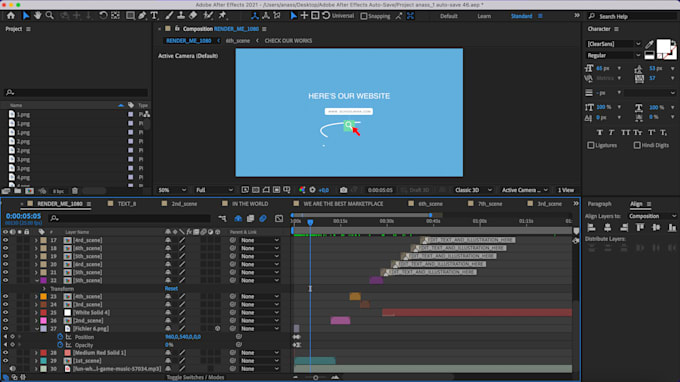Open the ClearSans font family dropdown
680x382 pixels.
click(614, 44)
